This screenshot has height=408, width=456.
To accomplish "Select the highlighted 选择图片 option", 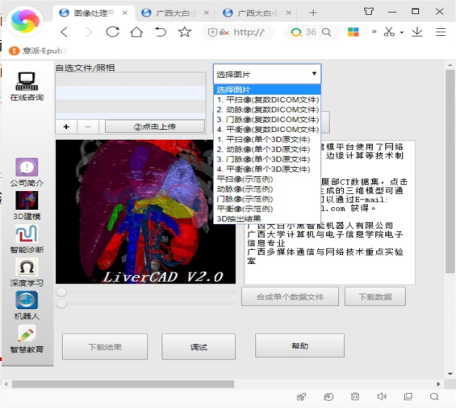I will 267,90.
